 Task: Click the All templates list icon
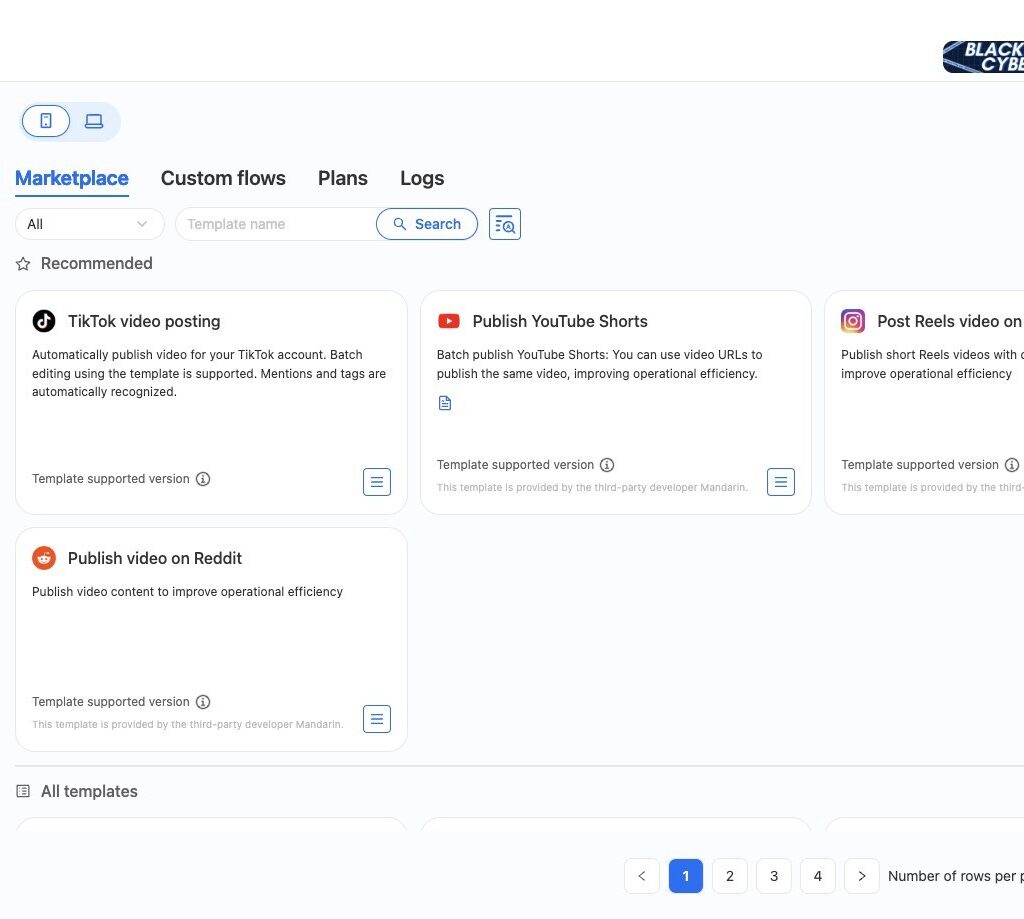[x=23, y=792]
